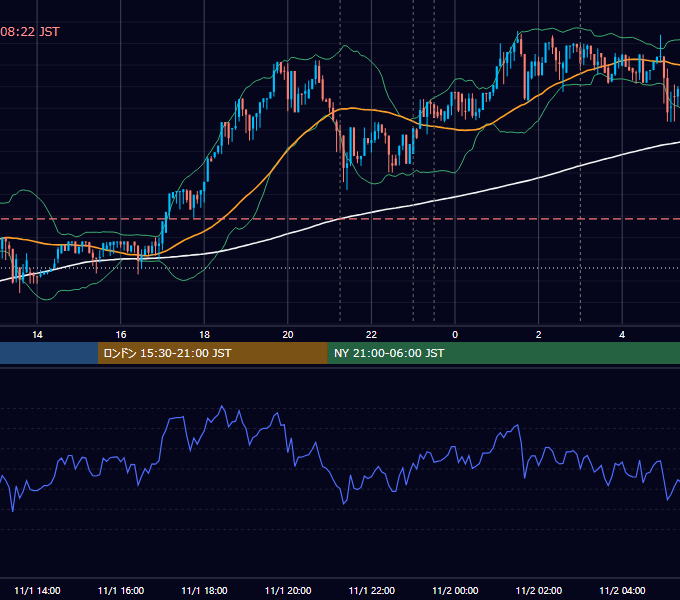
Task: Click the 11/1 14:00 date label
Action: tap(37, 590)
